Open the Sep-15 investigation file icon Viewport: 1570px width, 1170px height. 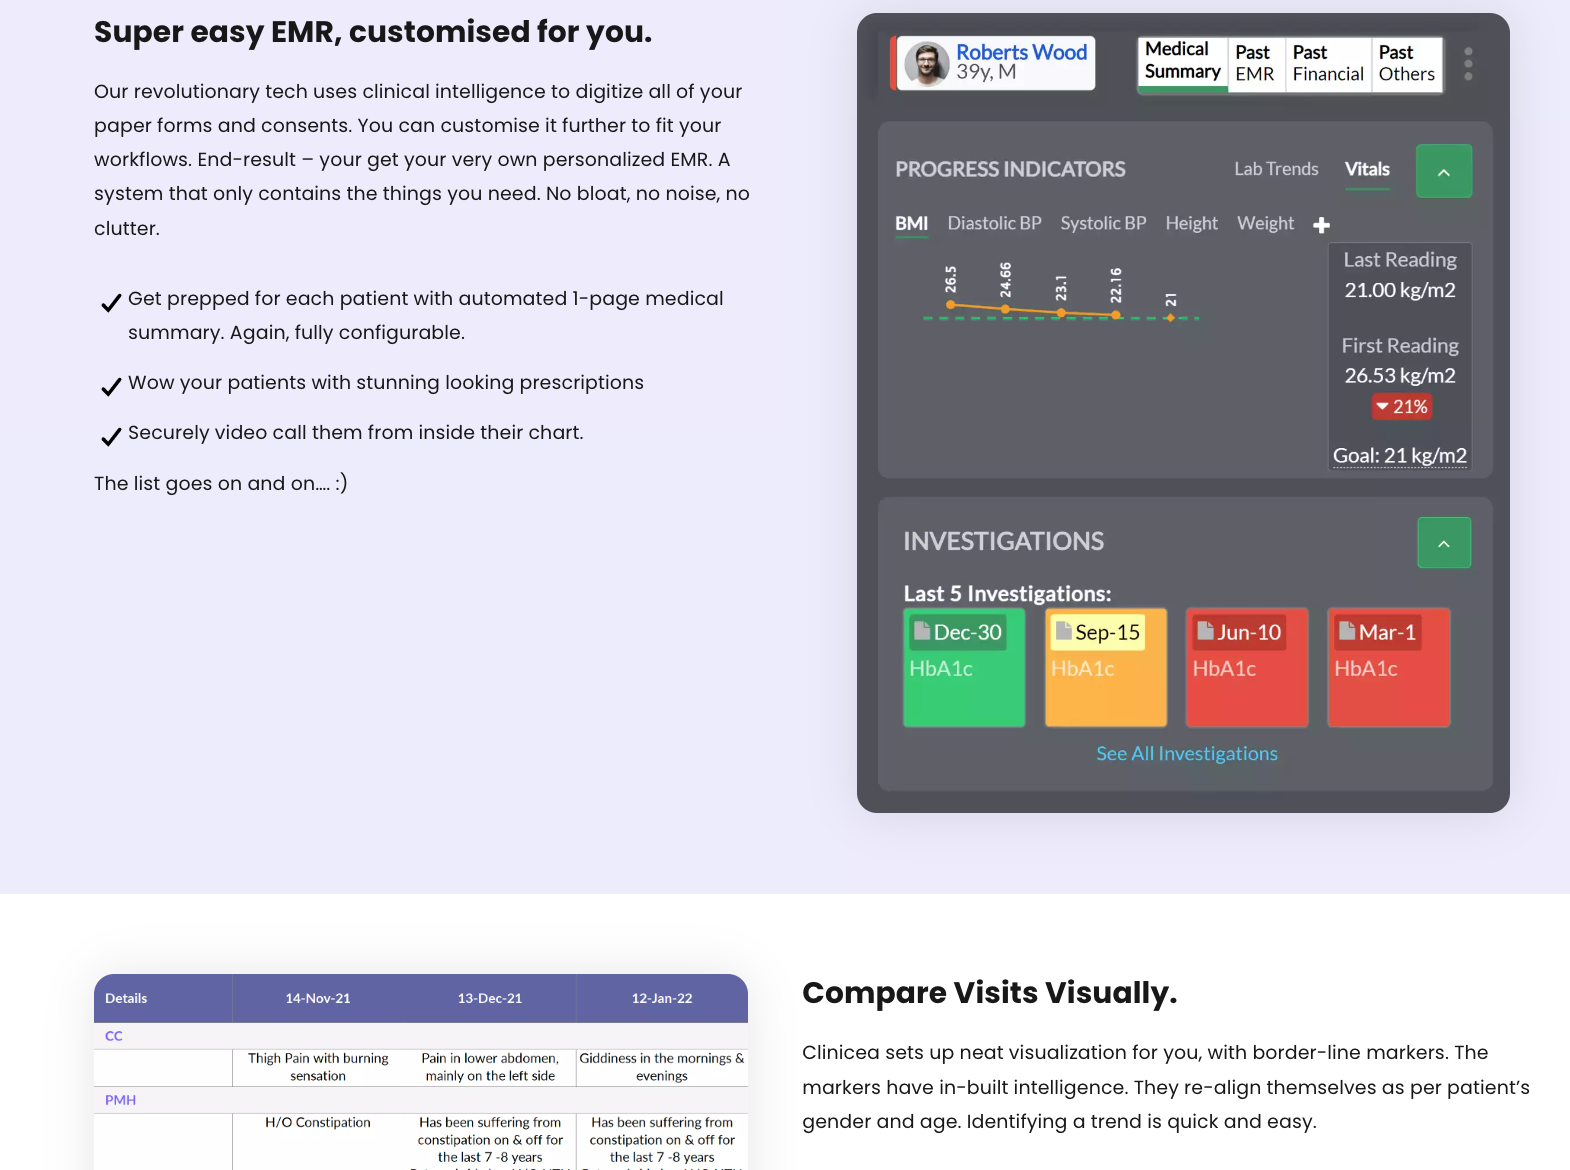(x=1064, y=631)
